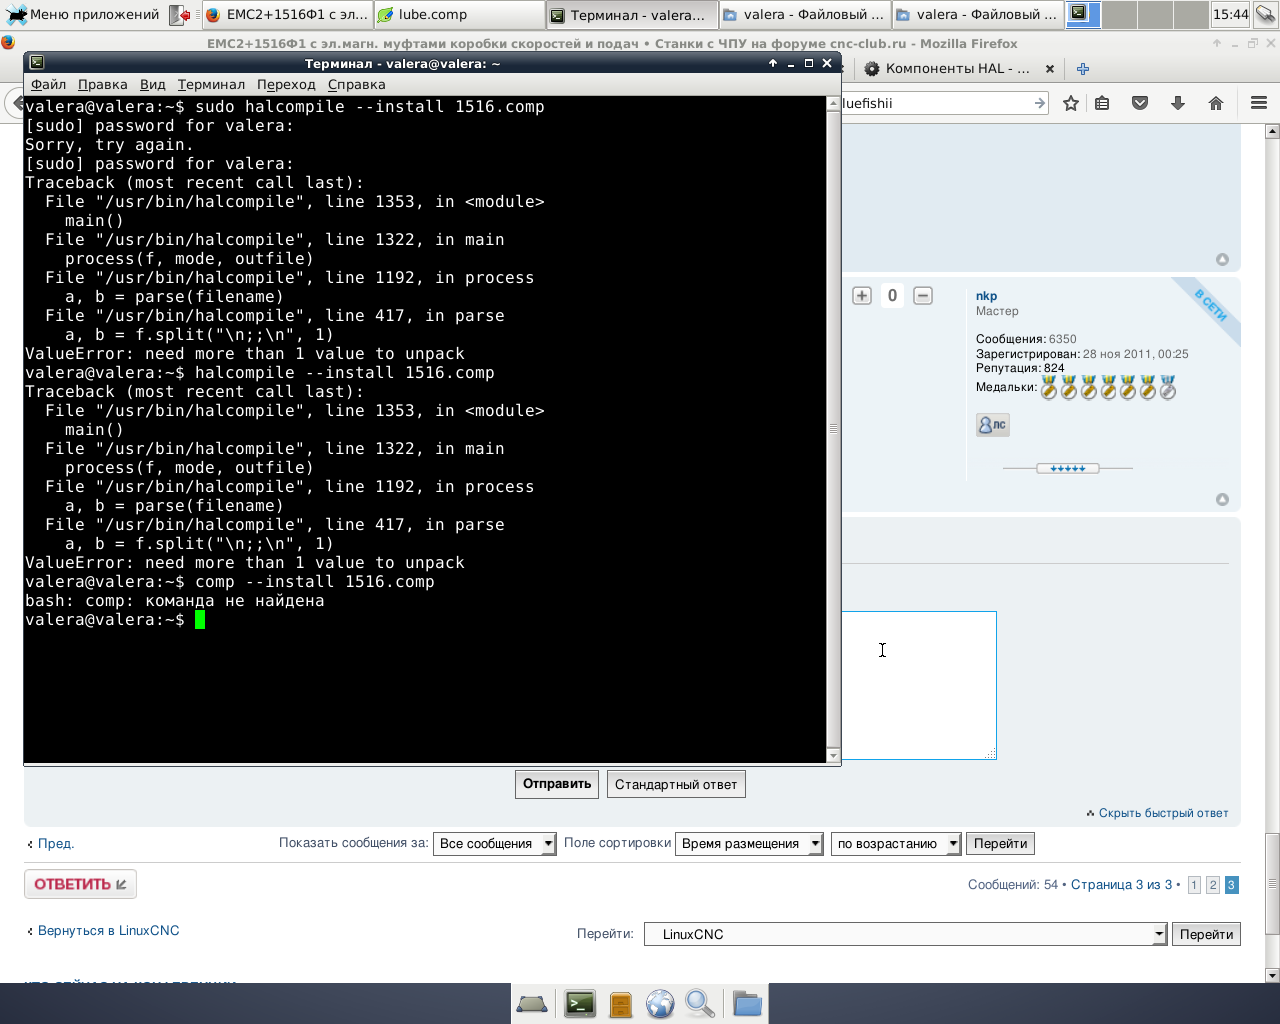
Task: Click the Firefox URL bar field
Action: point(936,103)
